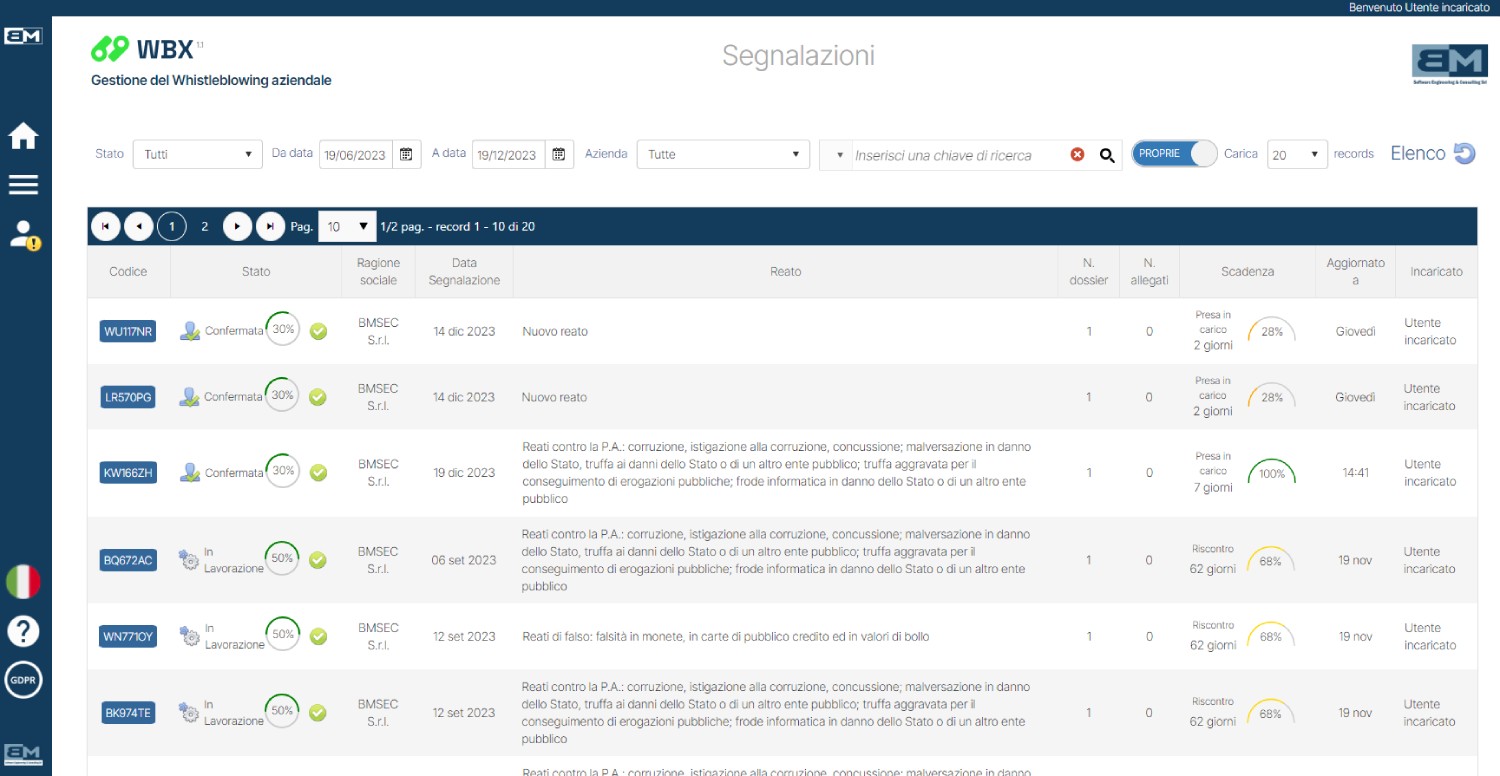Sort by Codice column header
Screen dimensions: 1500x776
coord(128,272)
